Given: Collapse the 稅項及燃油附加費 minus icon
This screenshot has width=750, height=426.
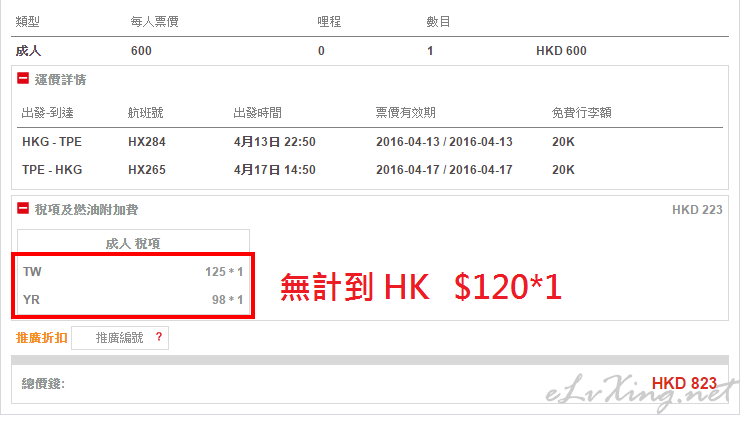Looking at the screenshot, I should (23, 208).
